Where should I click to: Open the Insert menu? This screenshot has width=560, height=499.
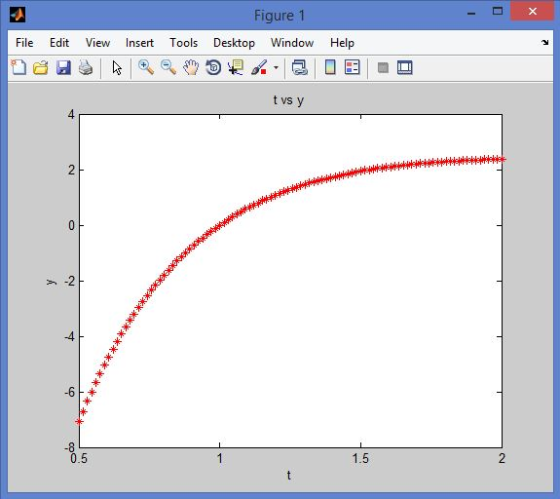[x=139, y=43]
